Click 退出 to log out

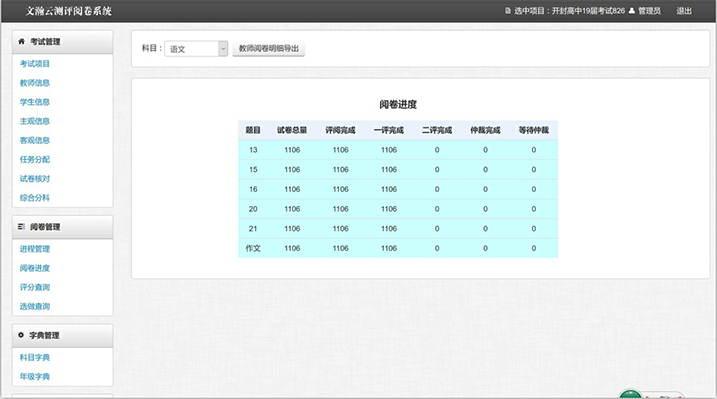(684, 11)
